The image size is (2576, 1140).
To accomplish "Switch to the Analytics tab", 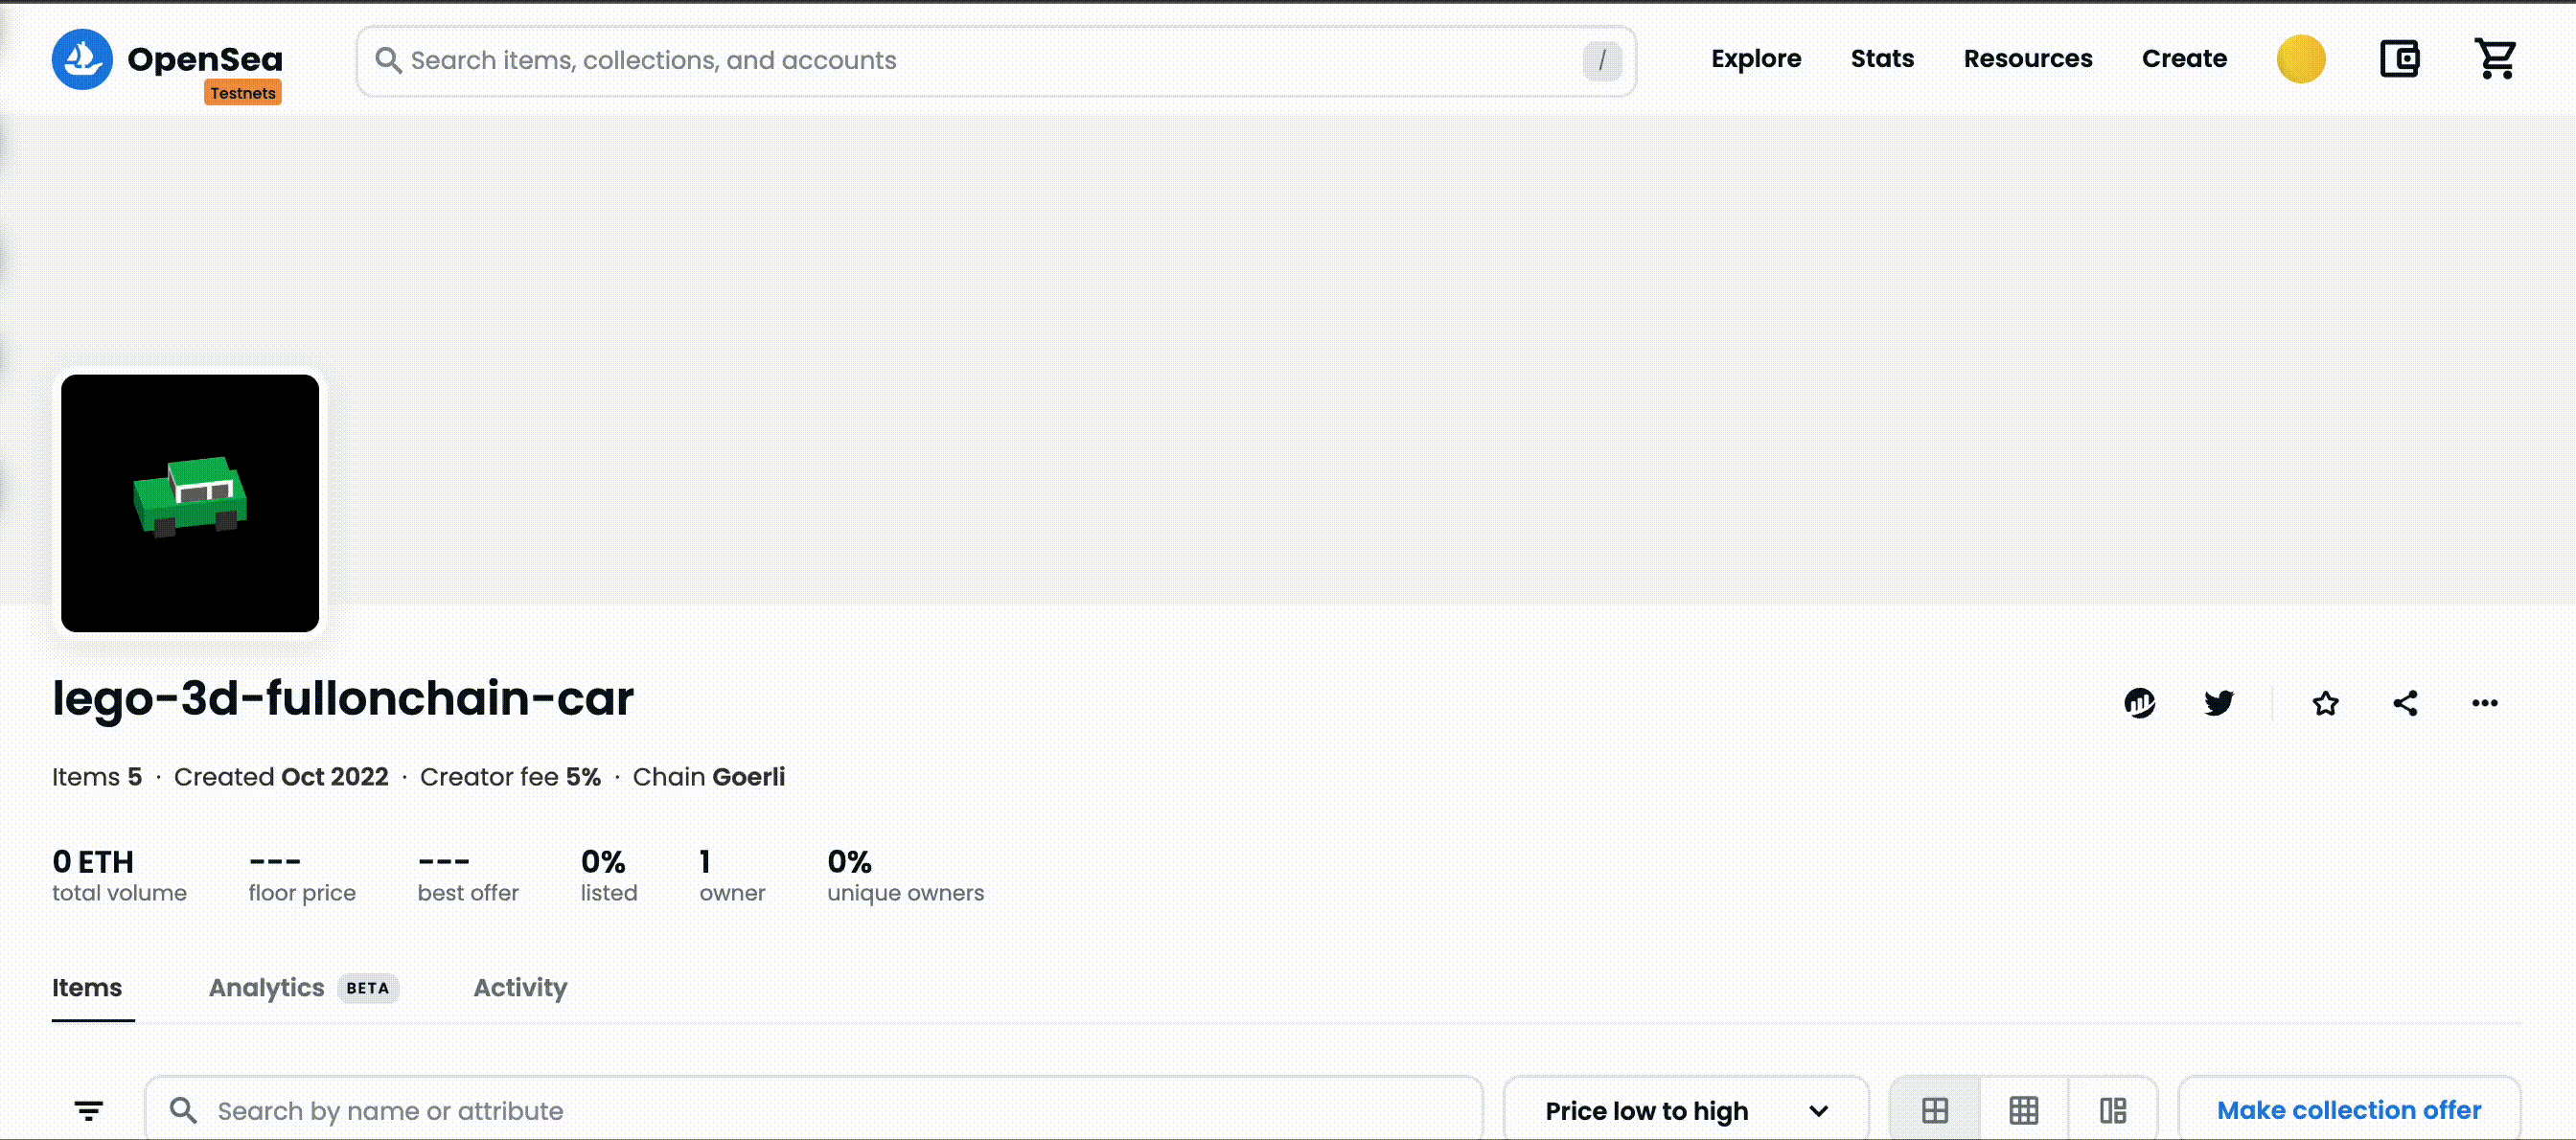I will [266, 988].
